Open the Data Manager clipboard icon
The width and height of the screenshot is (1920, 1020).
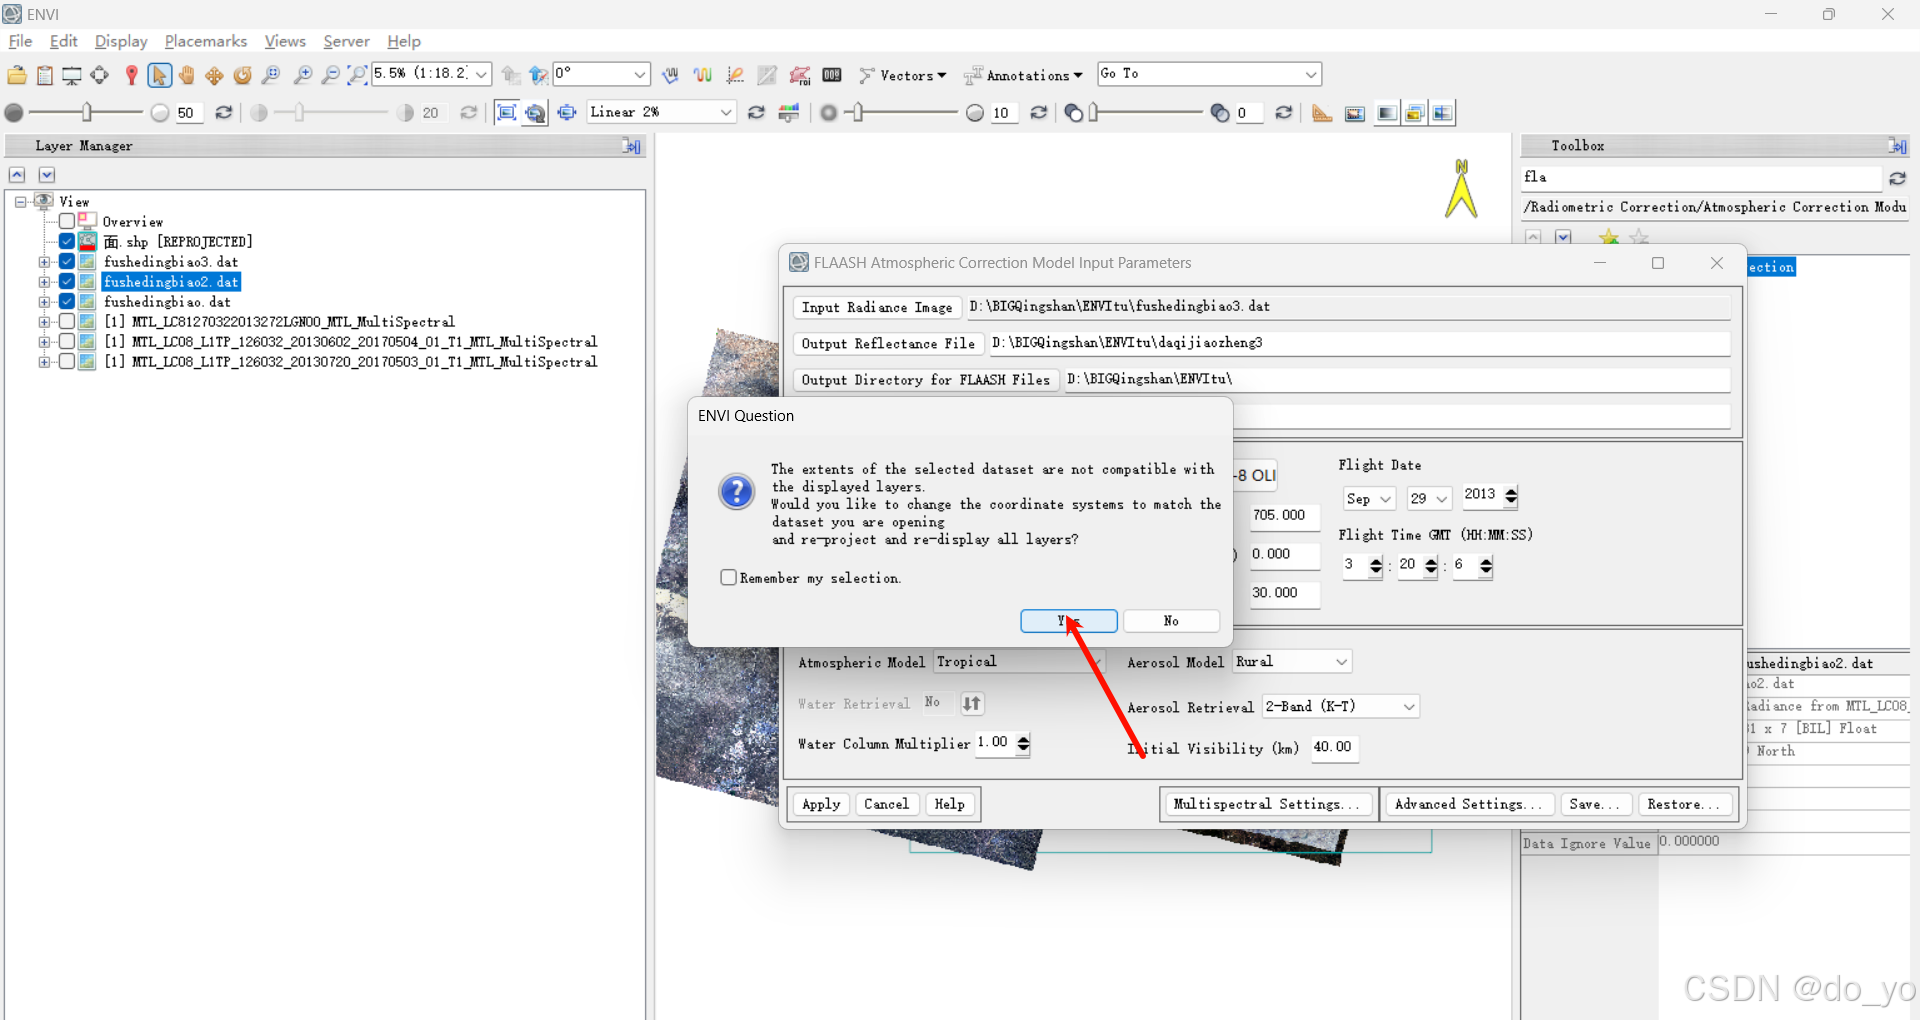click(45, 75)
